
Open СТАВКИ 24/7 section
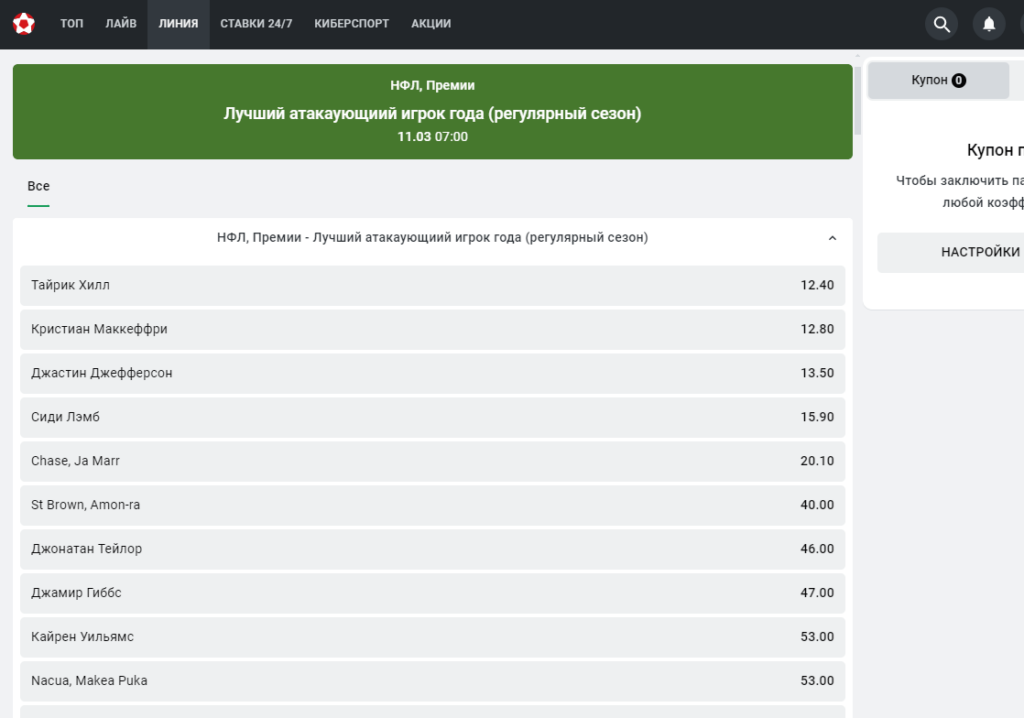pos(256,24)
